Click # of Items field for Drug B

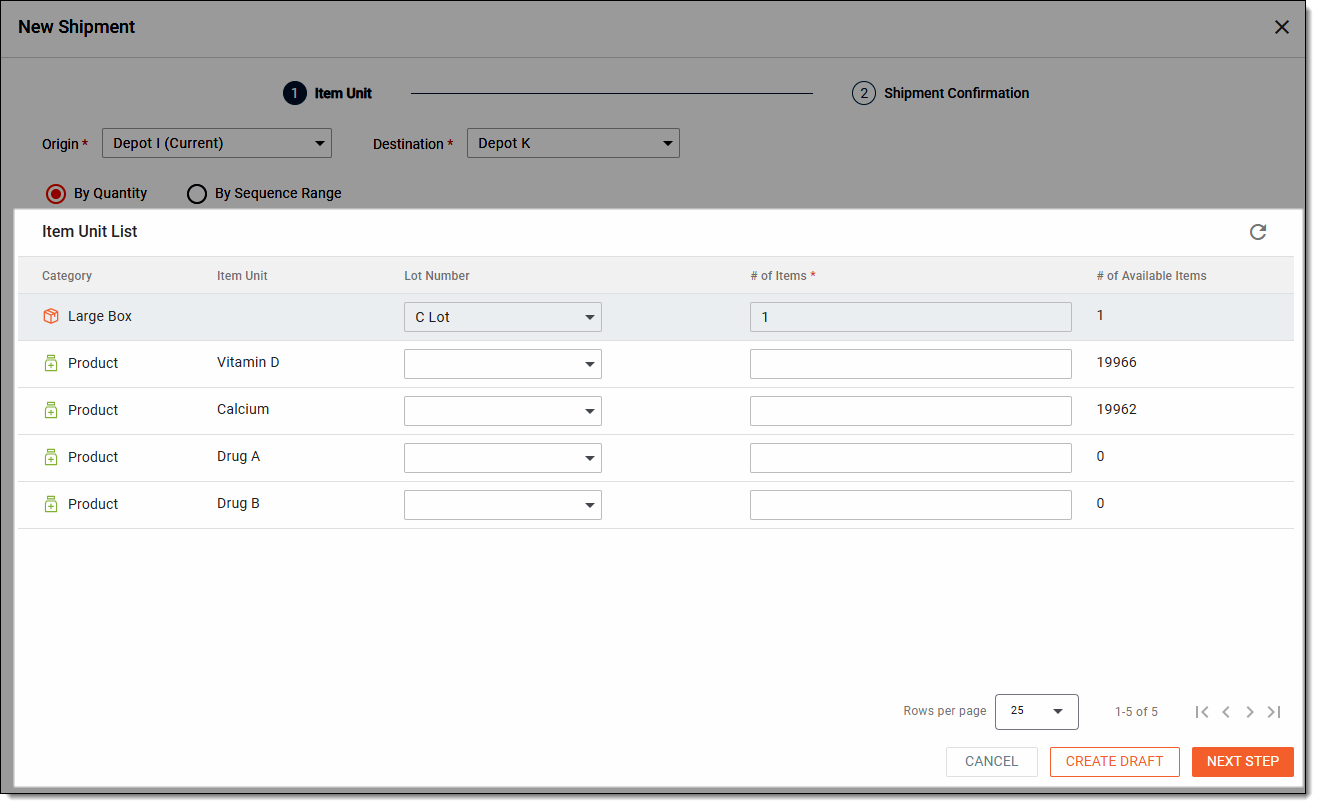(911, 505)
